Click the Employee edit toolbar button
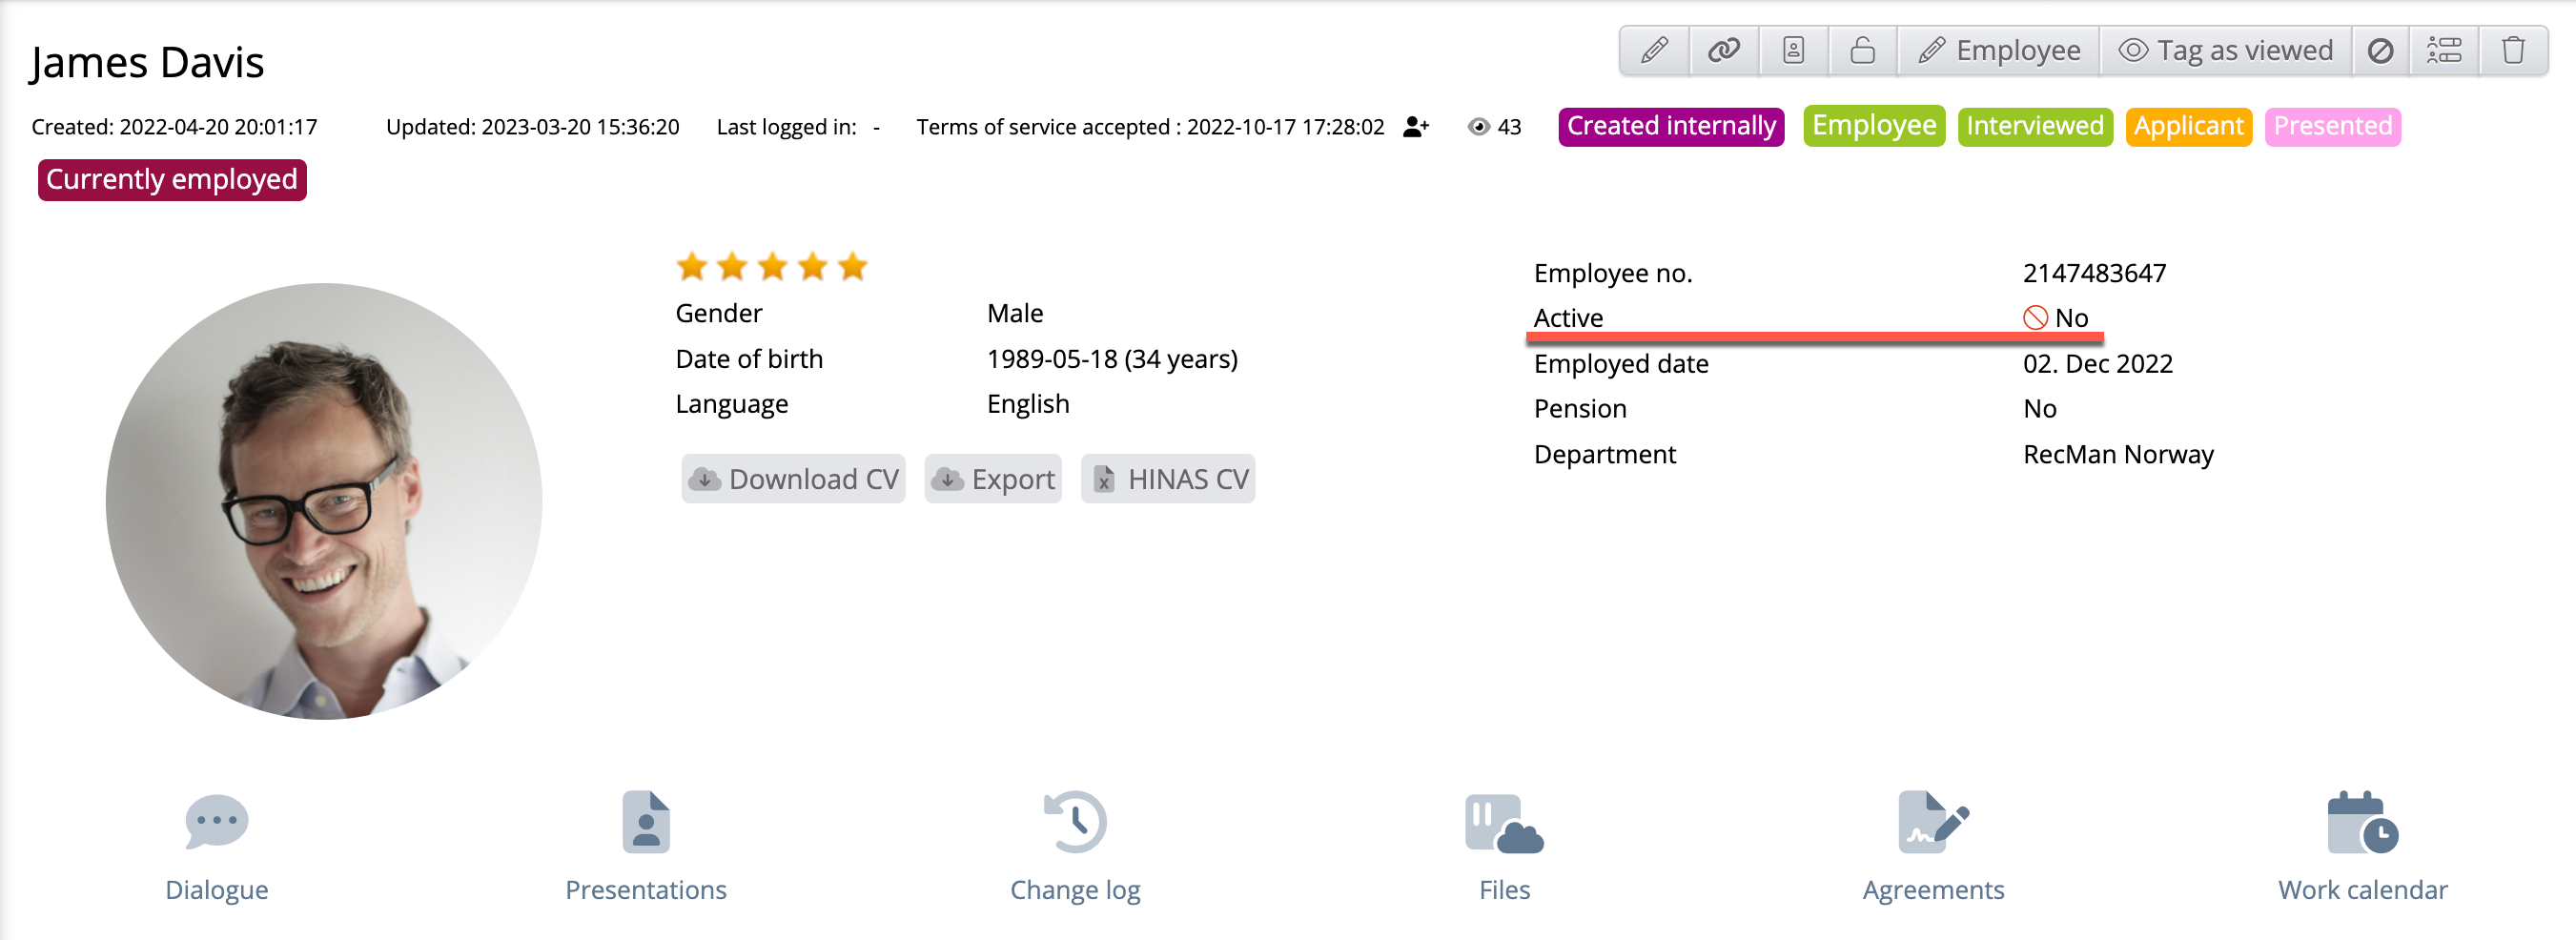2576x940 pixels. (x=1998, y=50)
